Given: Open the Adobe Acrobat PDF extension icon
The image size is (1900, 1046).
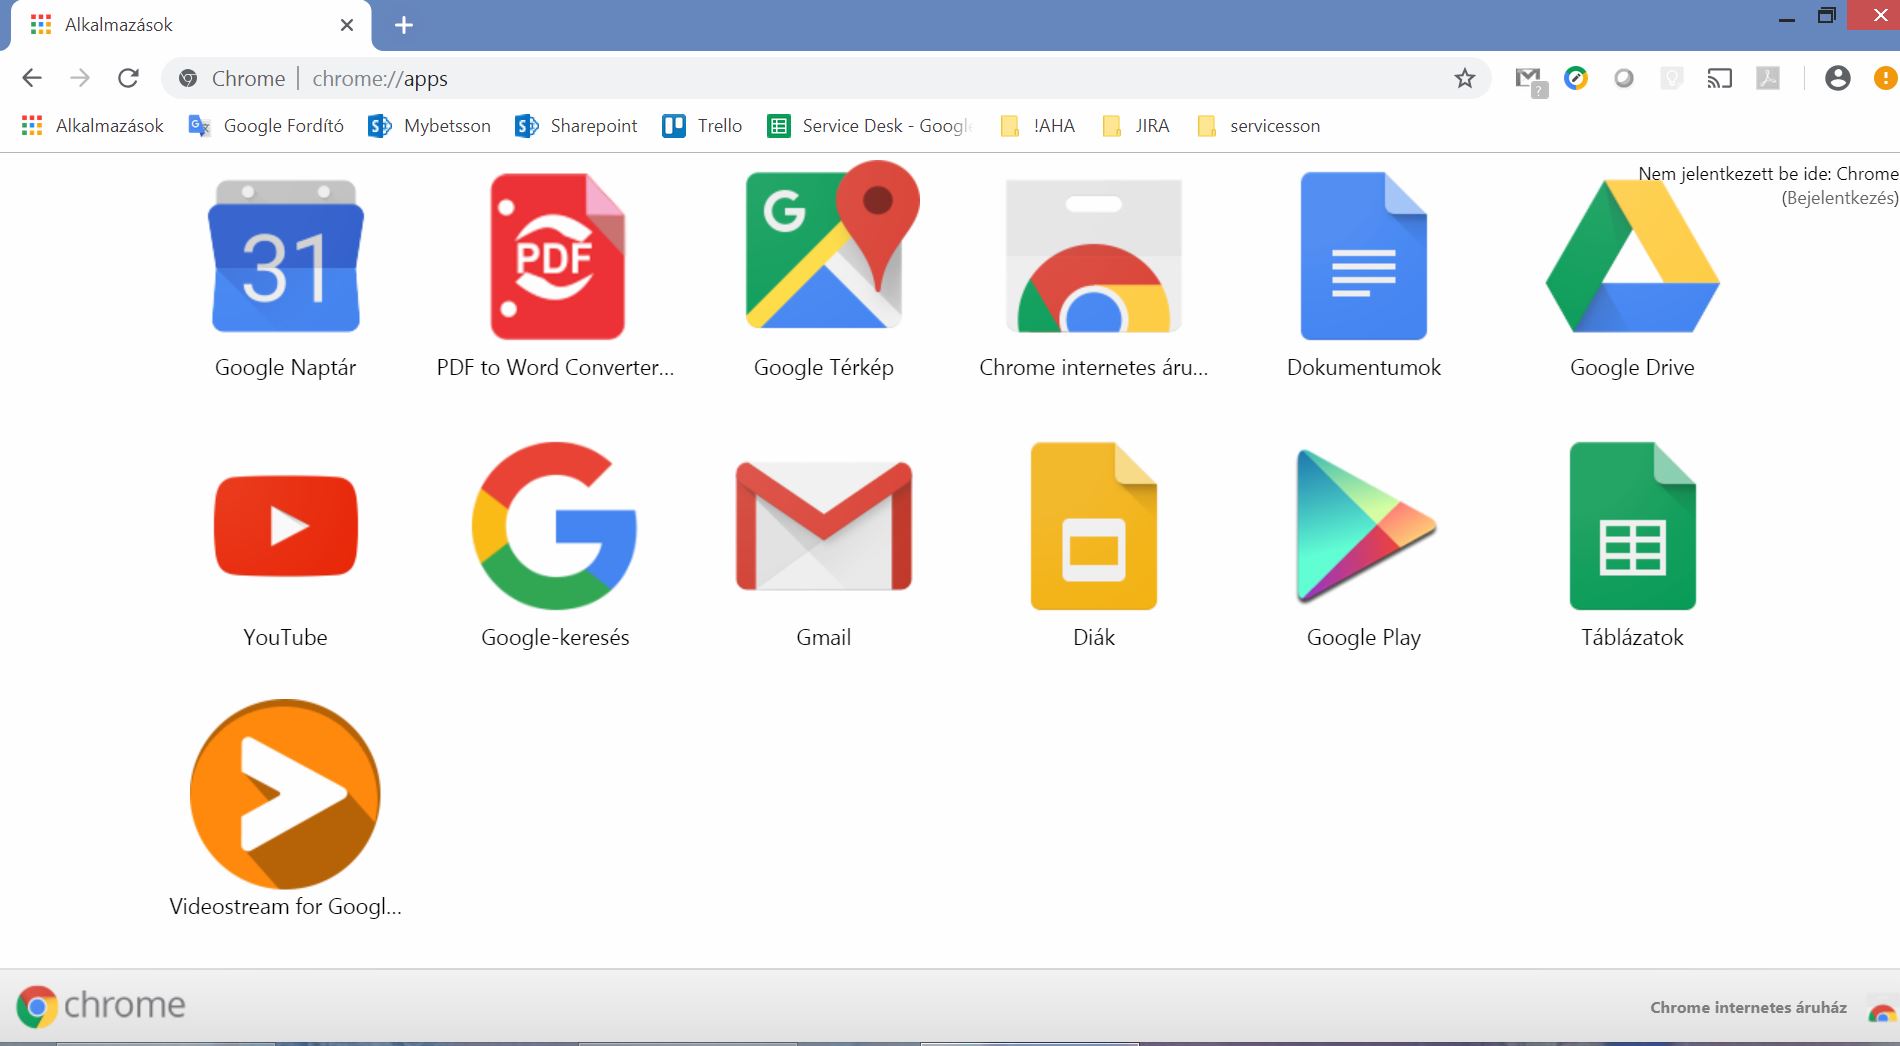Looking at the screenshot, I should tap(1768, 78).
